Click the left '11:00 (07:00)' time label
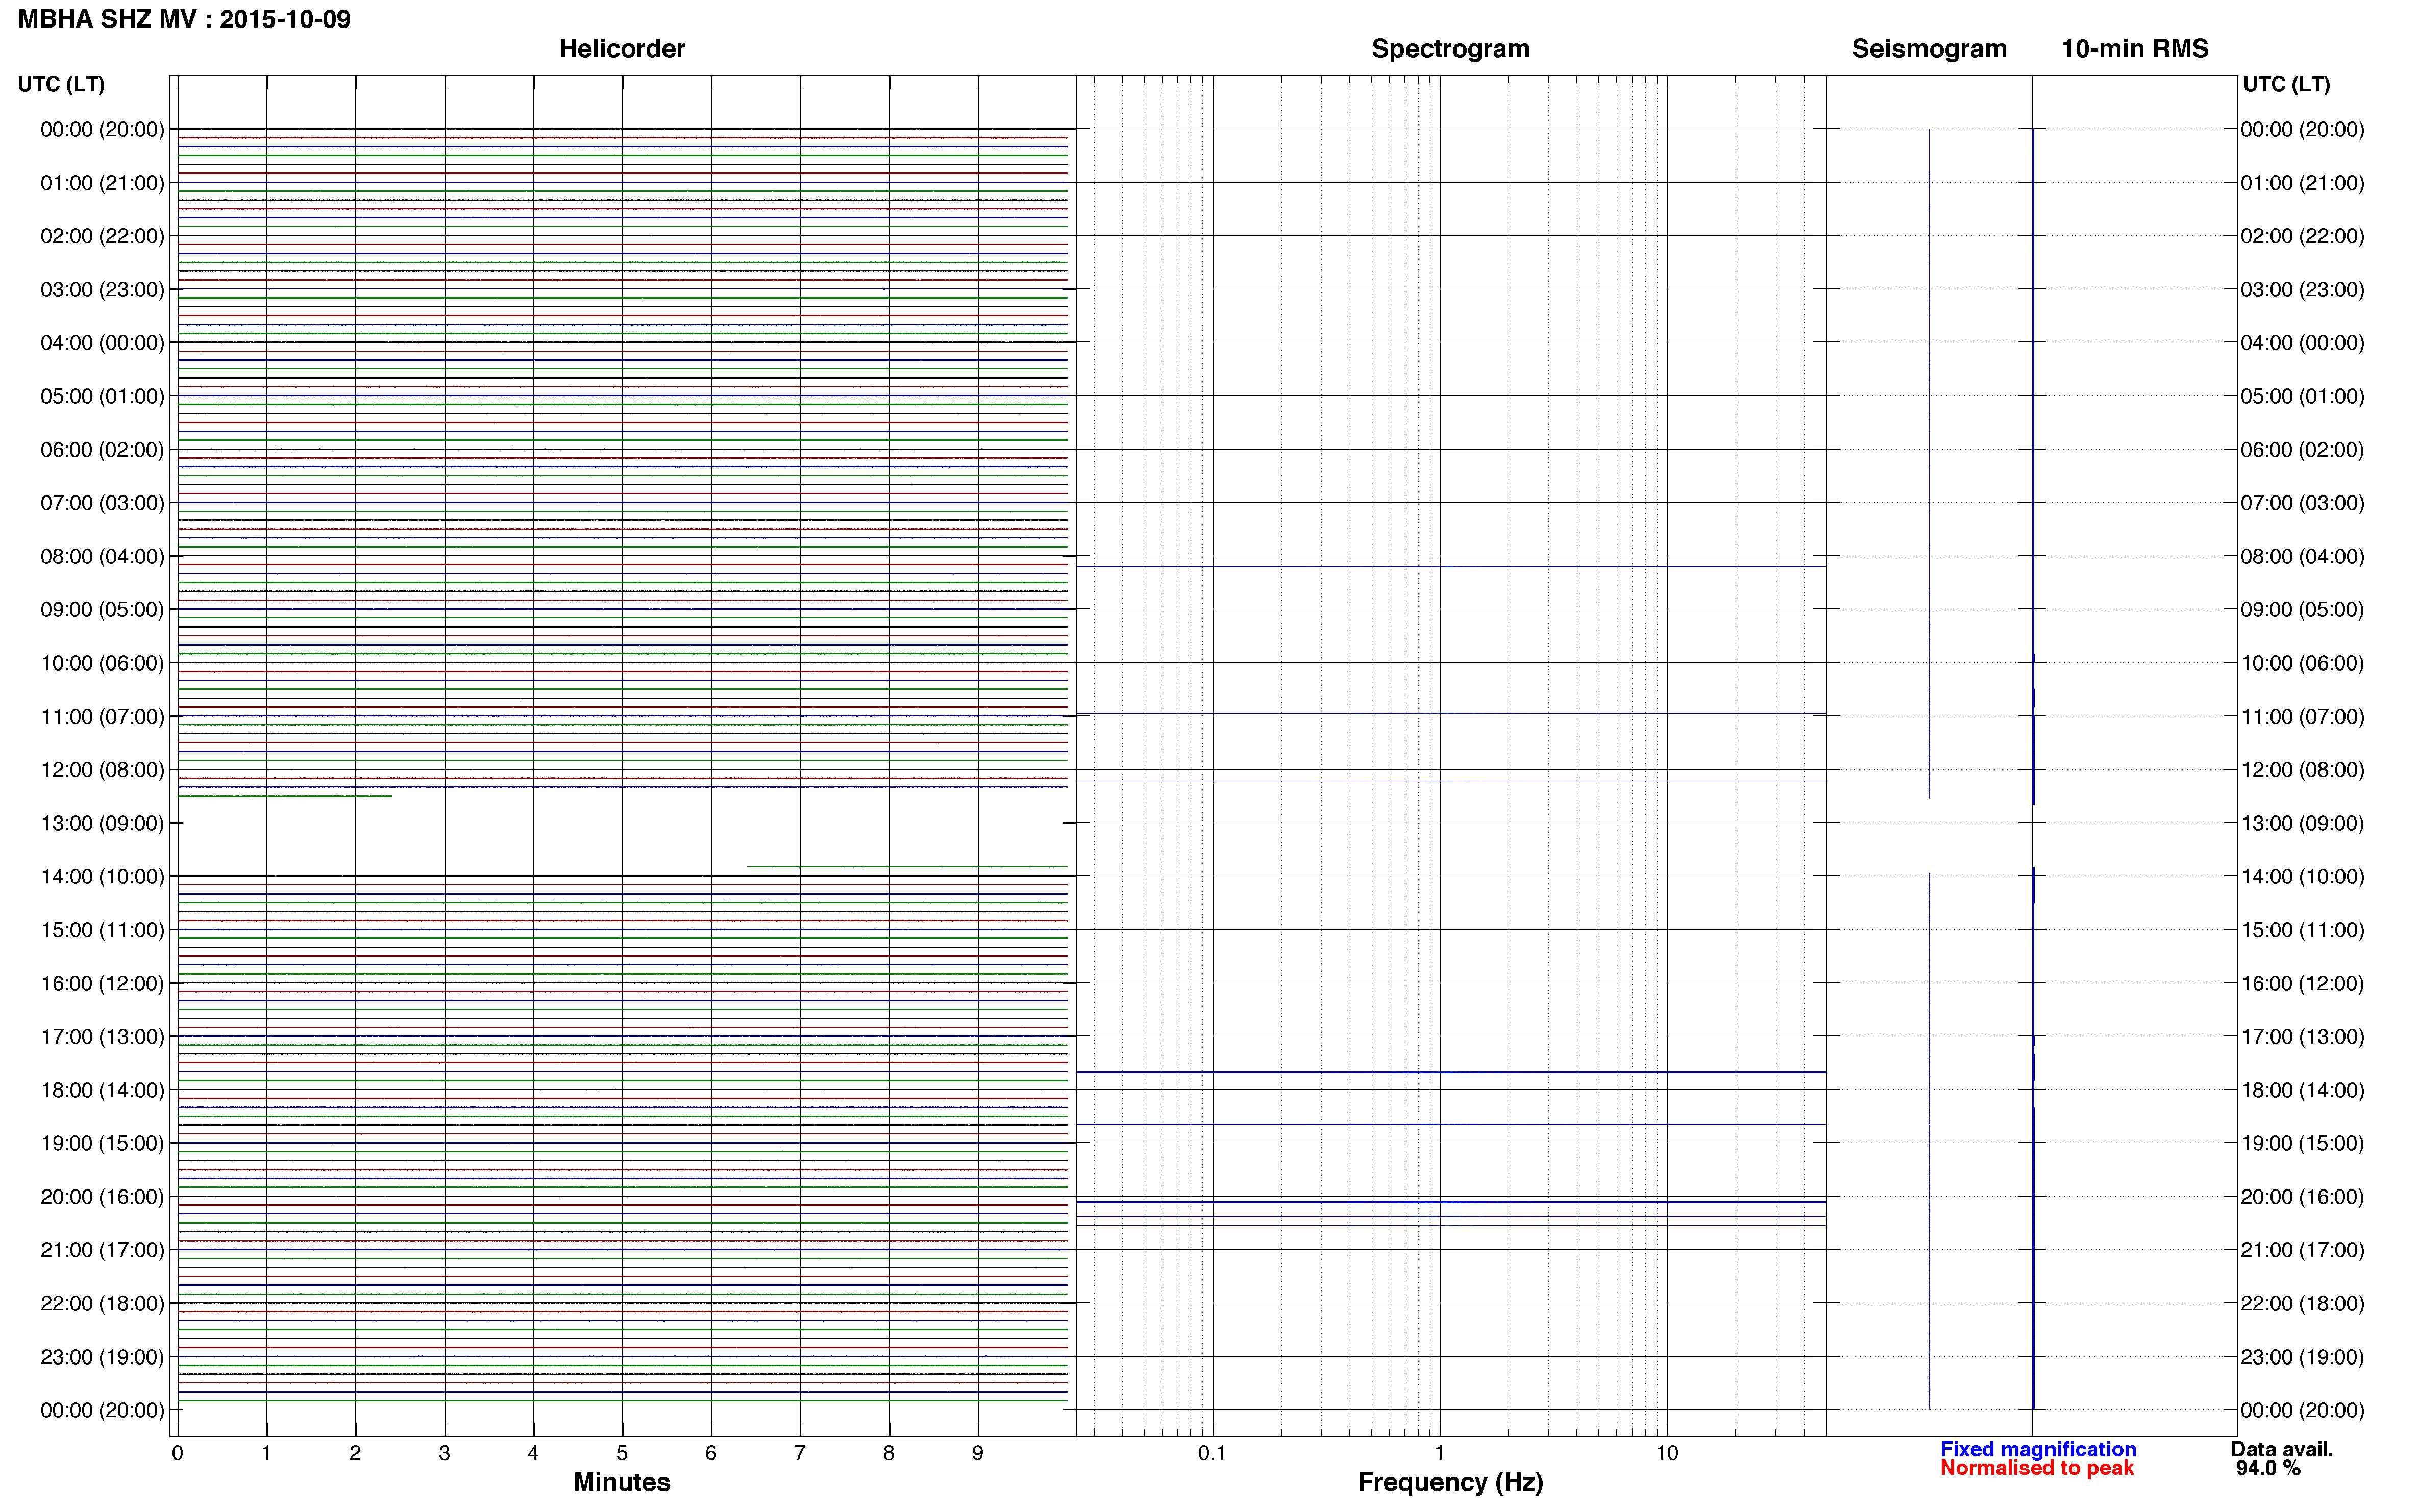The width and height of the screenshot is (2419, 1512). point(102,716)
